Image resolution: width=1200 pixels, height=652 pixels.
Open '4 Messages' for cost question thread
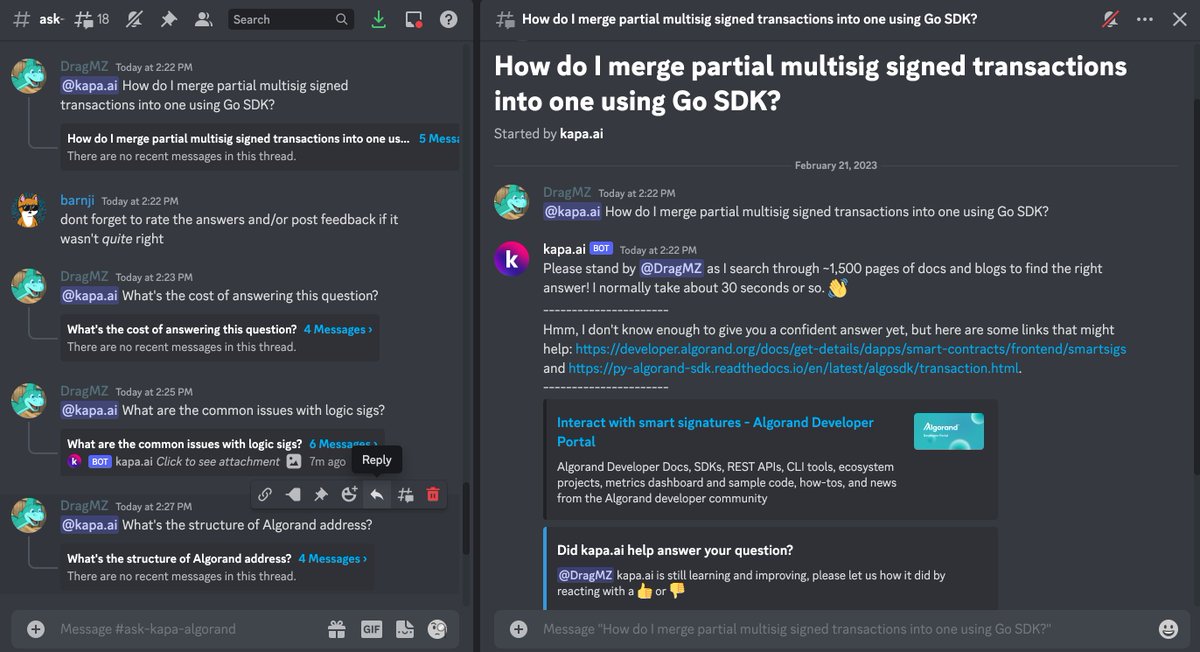(338, 329)
